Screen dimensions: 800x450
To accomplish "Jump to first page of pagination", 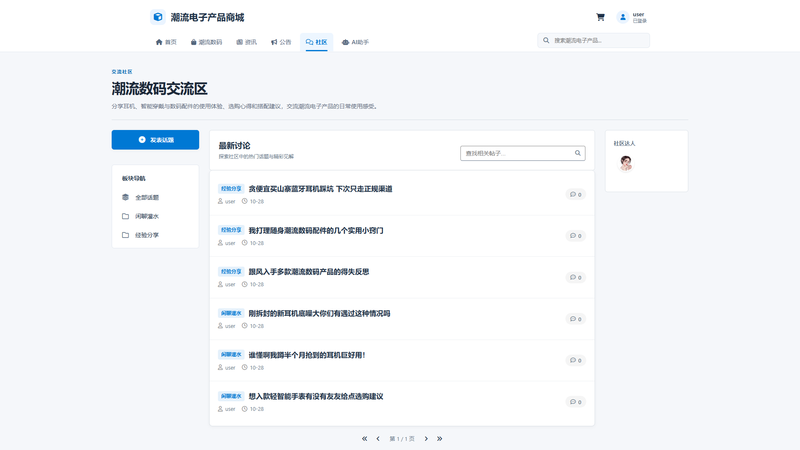I will tap(364, 439).
